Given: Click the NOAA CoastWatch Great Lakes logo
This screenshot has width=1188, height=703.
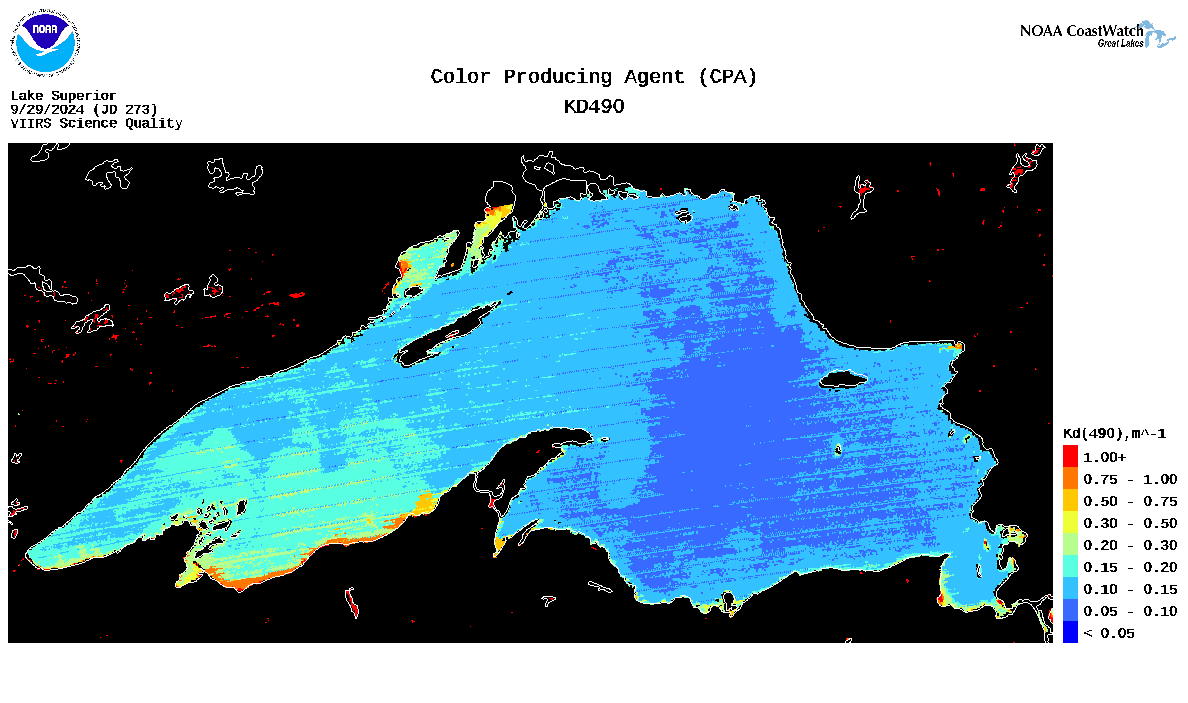Looking at the screenshot, I should coord(1097,35).
